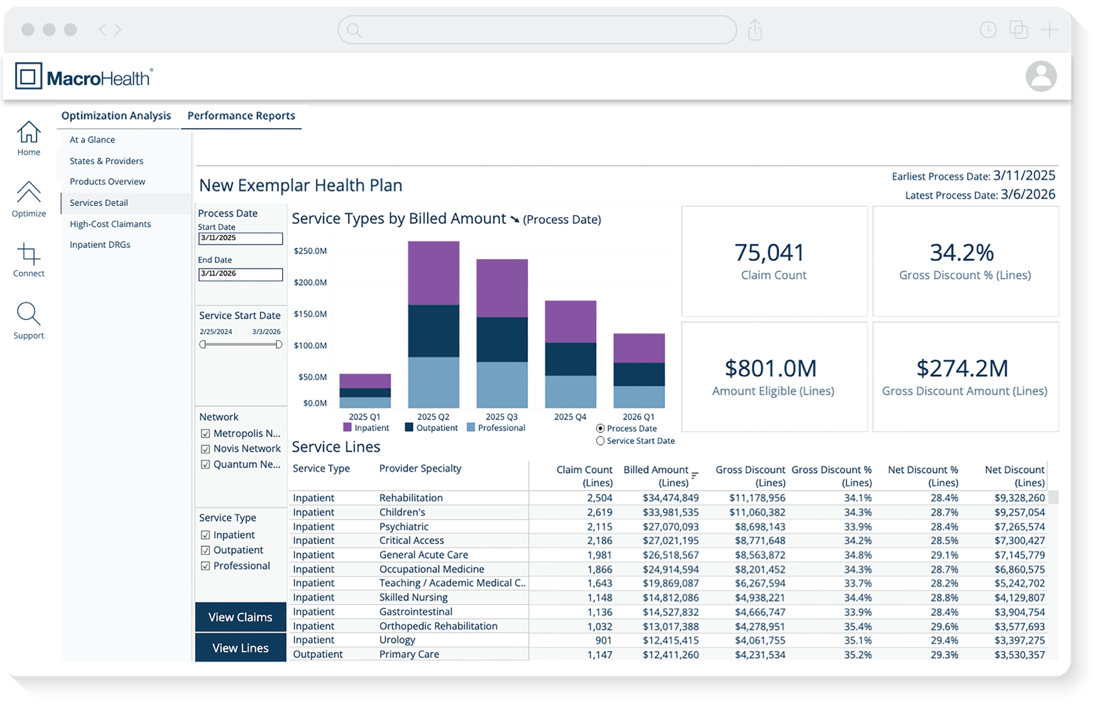Click the $274.2M Gross Discount Amount card
Screen dimensions: 1100x708
pyautogui.click(x=965, y=377)
